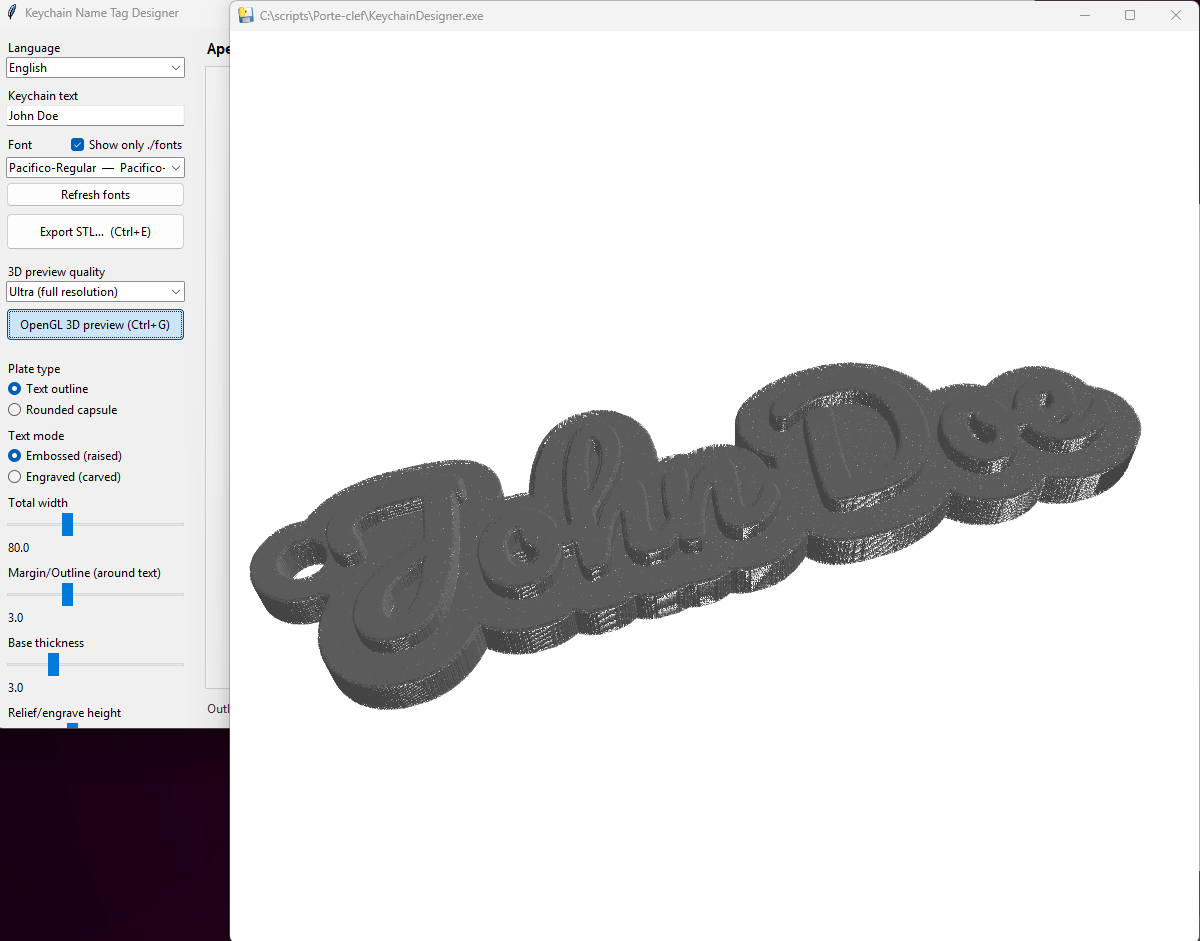Viewport: 1200px width, 941px height.
Task: Open the 3D preview quality dropdown
Action: pyautogui.click(x=95, y=292)
